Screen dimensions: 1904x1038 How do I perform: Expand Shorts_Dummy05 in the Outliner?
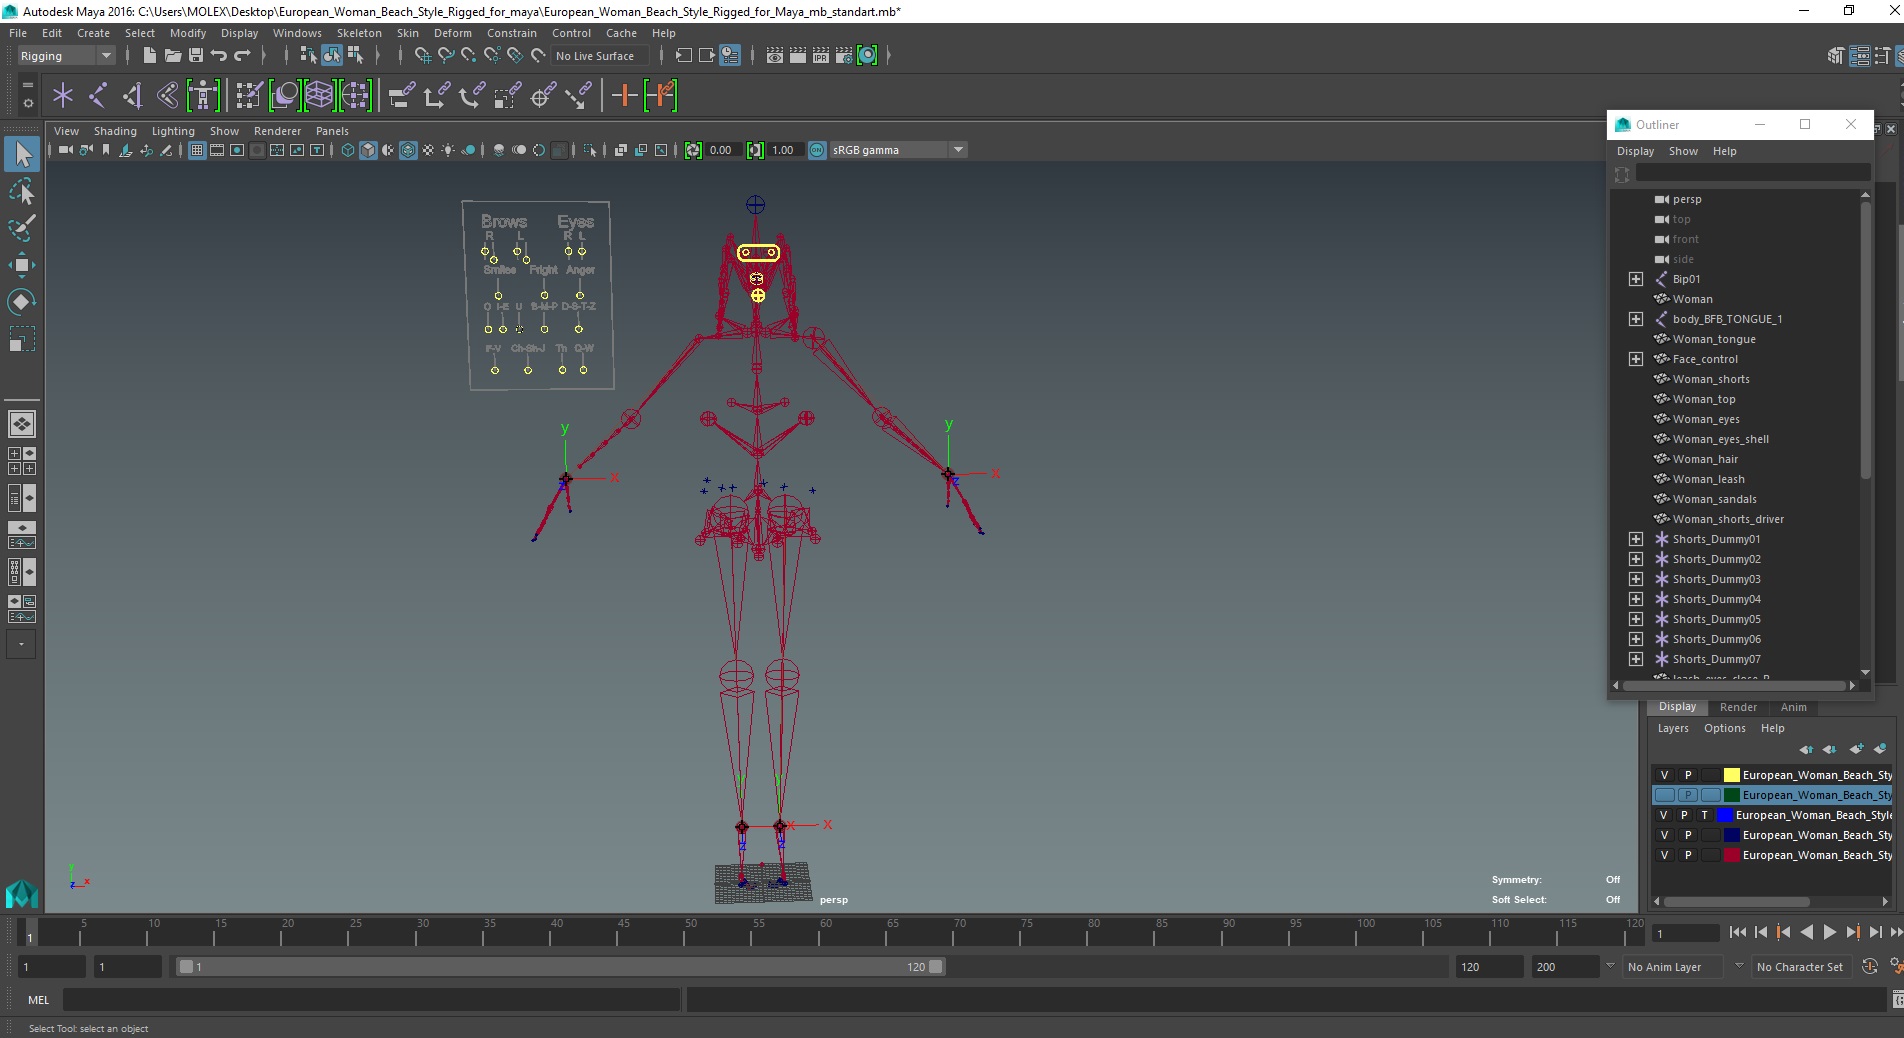(x=1636, y=619)
